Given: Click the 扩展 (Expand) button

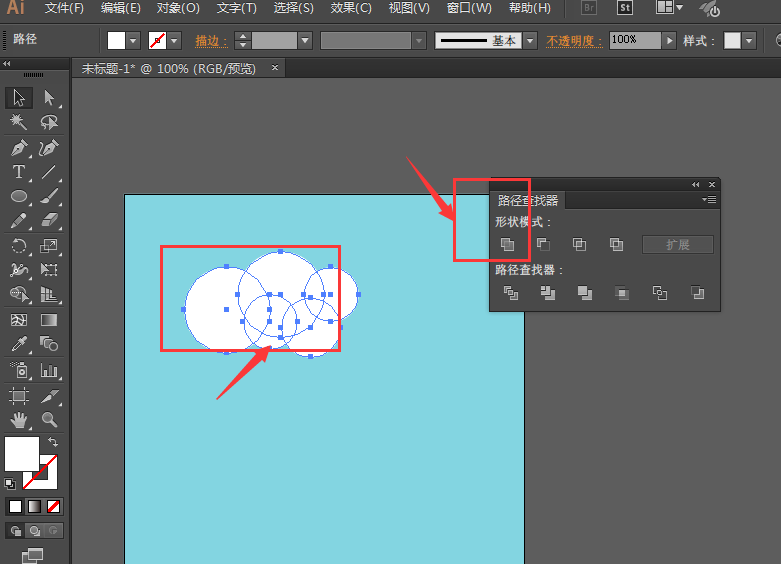Looking at the screenshot, I should (678, 245).
